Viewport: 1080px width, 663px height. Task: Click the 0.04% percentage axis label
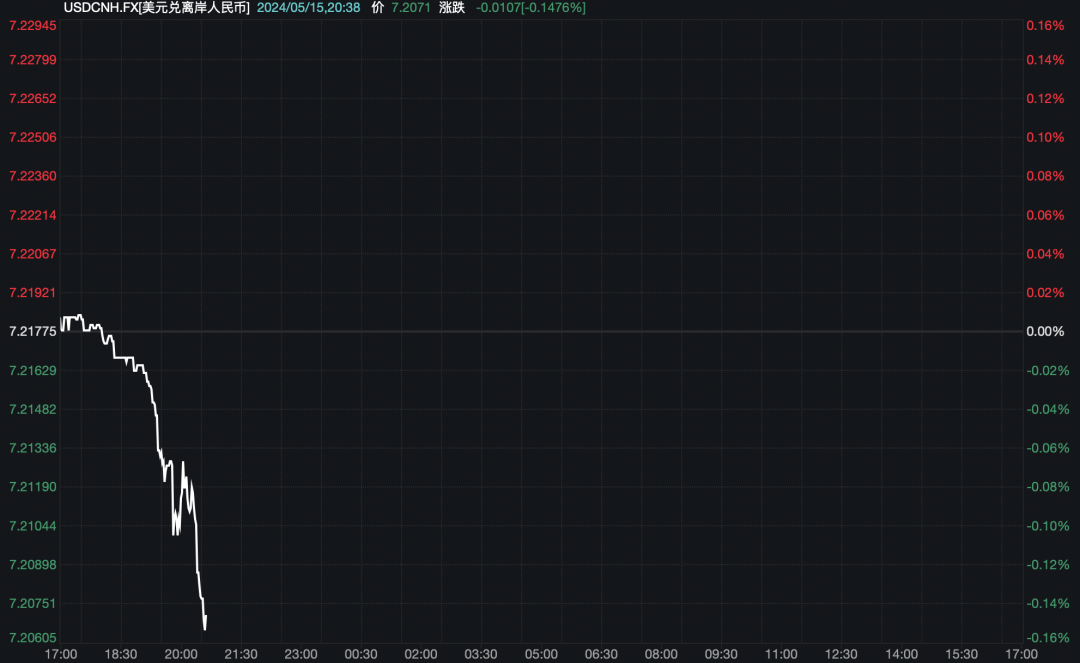1045,254
